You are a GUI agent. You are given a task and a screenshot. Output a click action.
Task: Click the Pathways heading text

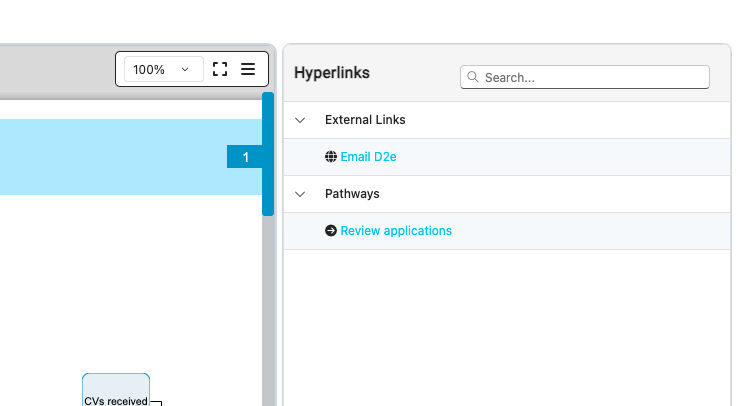point(352,194)
